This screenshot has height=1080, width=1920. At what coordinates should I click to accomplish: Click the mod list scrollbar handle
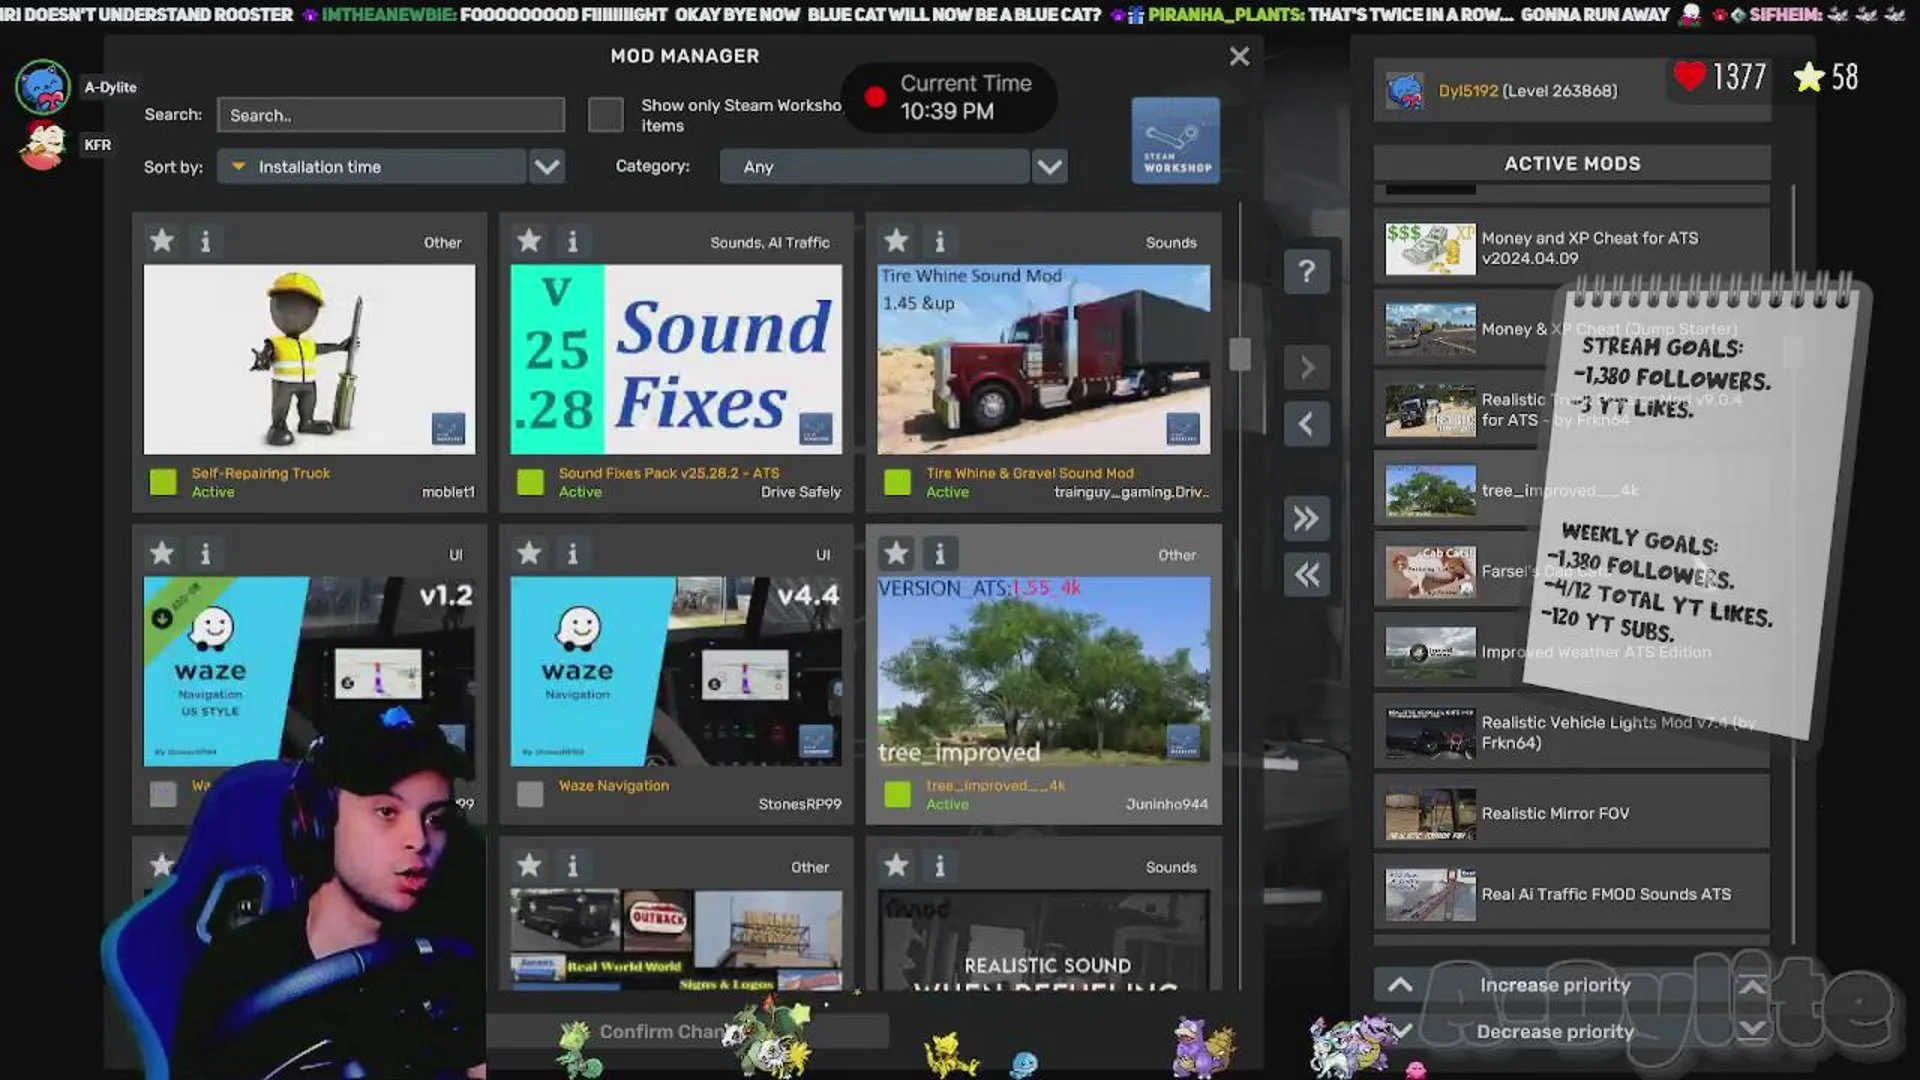click(x=1240, y=354)
